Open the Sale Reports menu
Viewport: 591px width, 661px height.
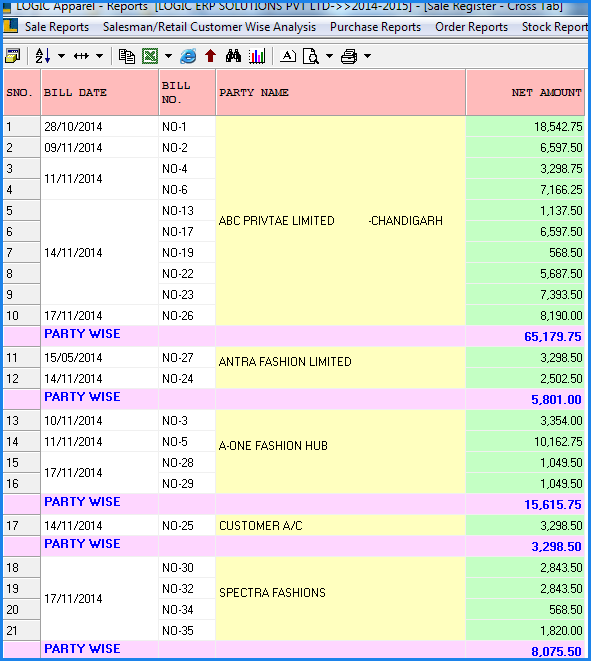click(x=57, y=27)
